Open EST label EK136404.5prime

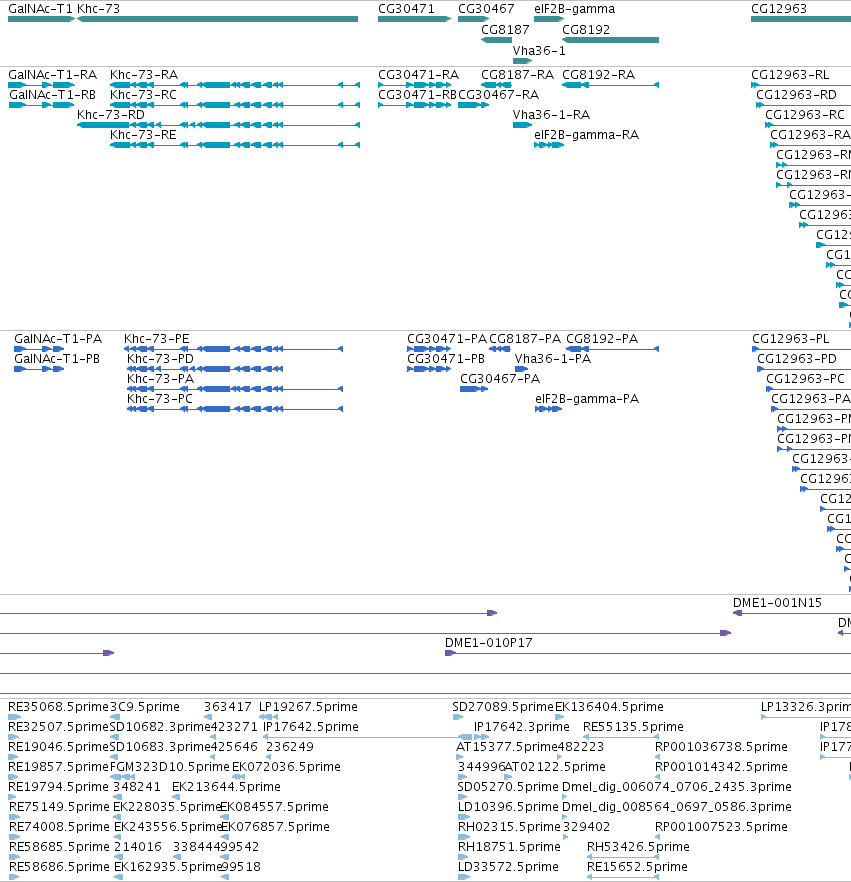pyautogui.click(x=609, y=707)
